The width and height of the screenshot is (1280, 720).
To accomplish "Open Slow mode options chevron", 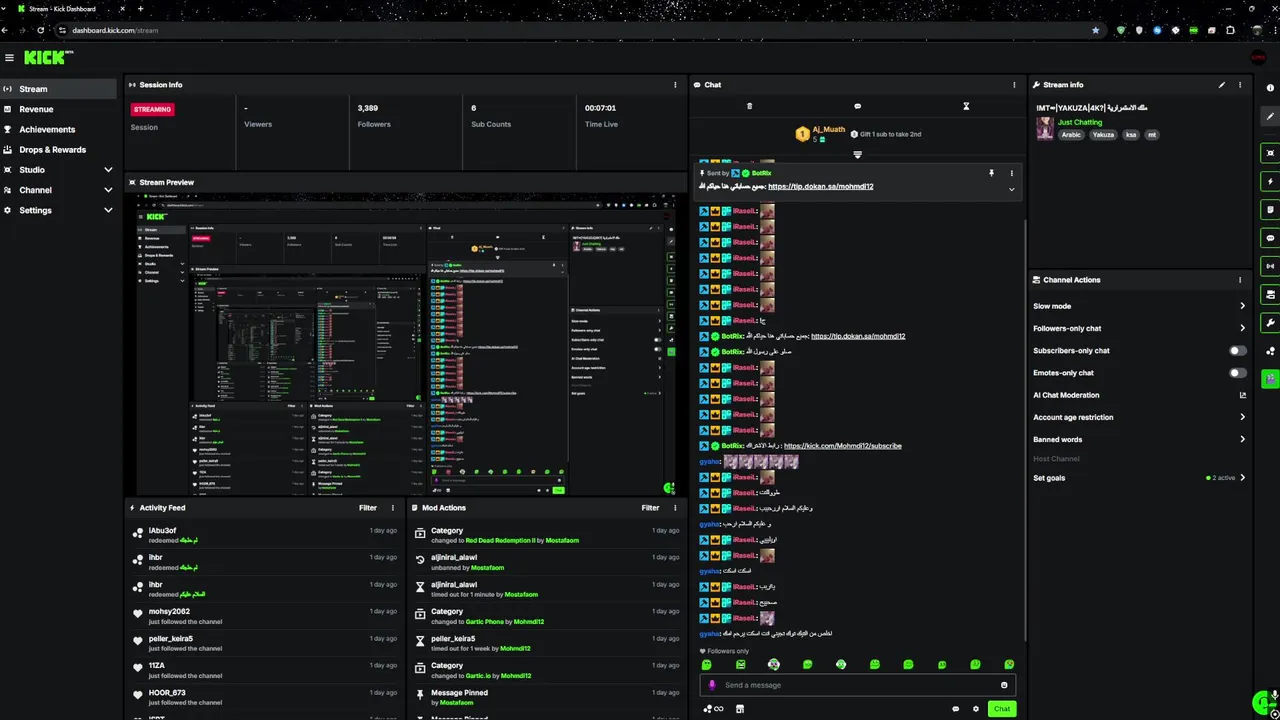I will tap(1243, 306).
